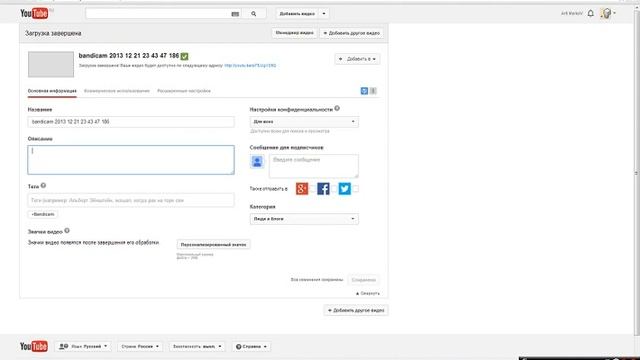
Task: Open notifications bell icon
Action: 591,13
